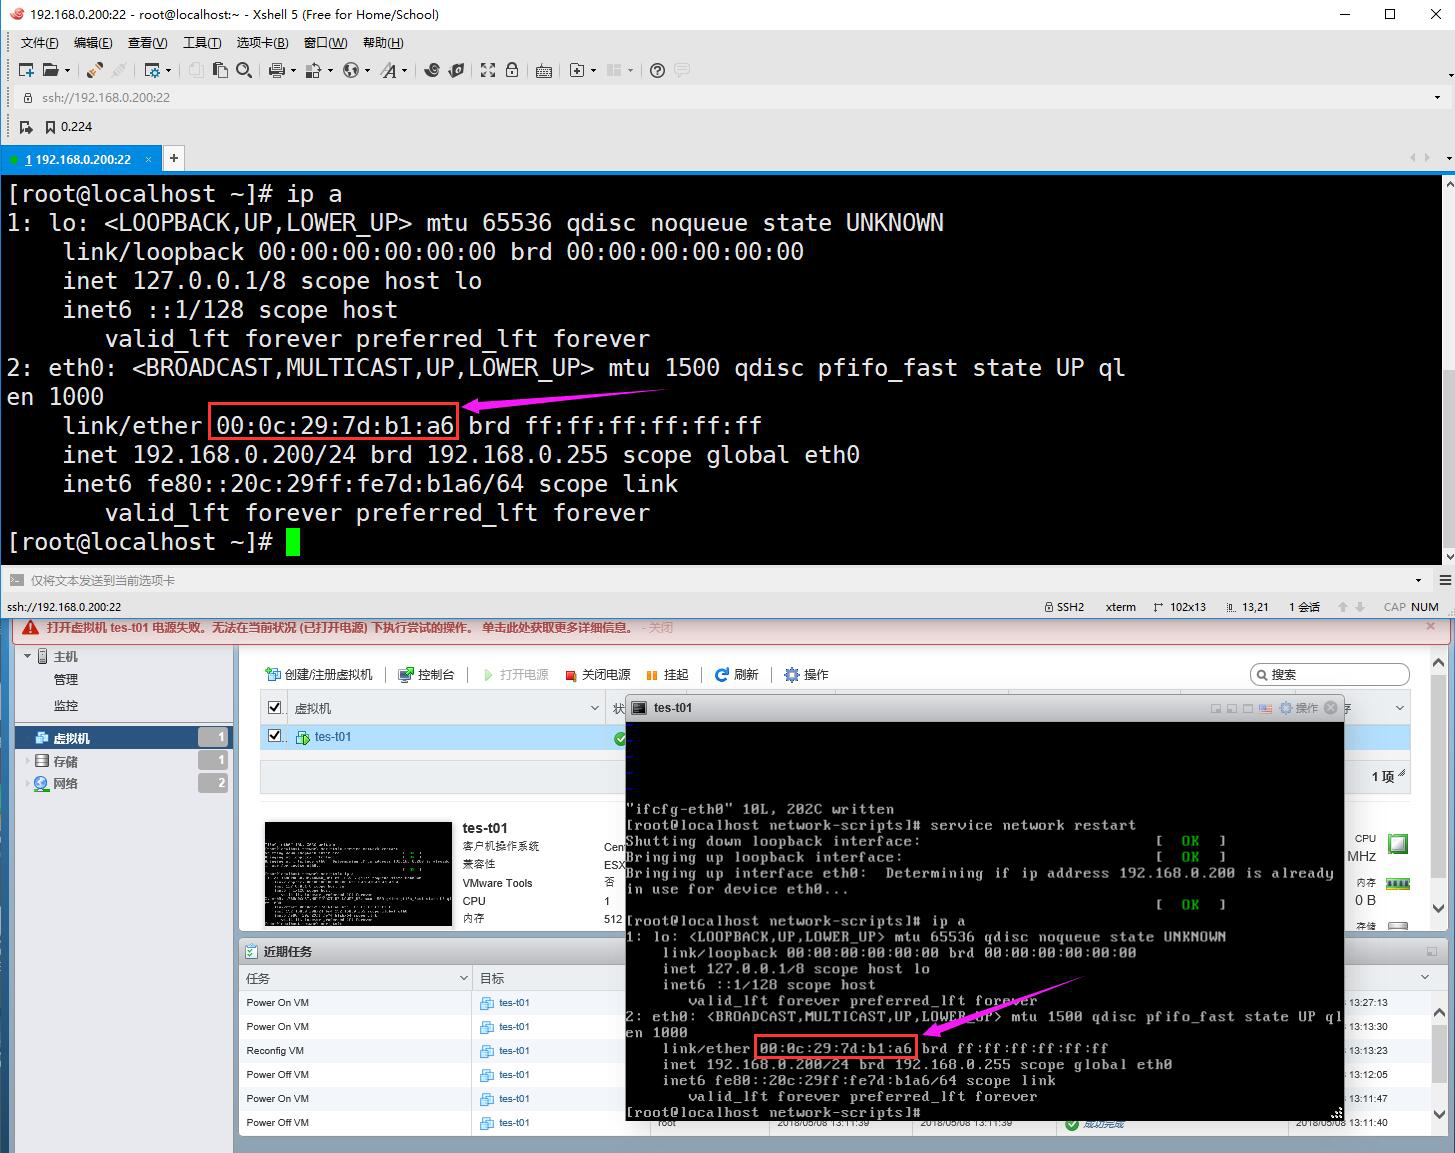Open the 查看(V) menu

tap(147, 42)
